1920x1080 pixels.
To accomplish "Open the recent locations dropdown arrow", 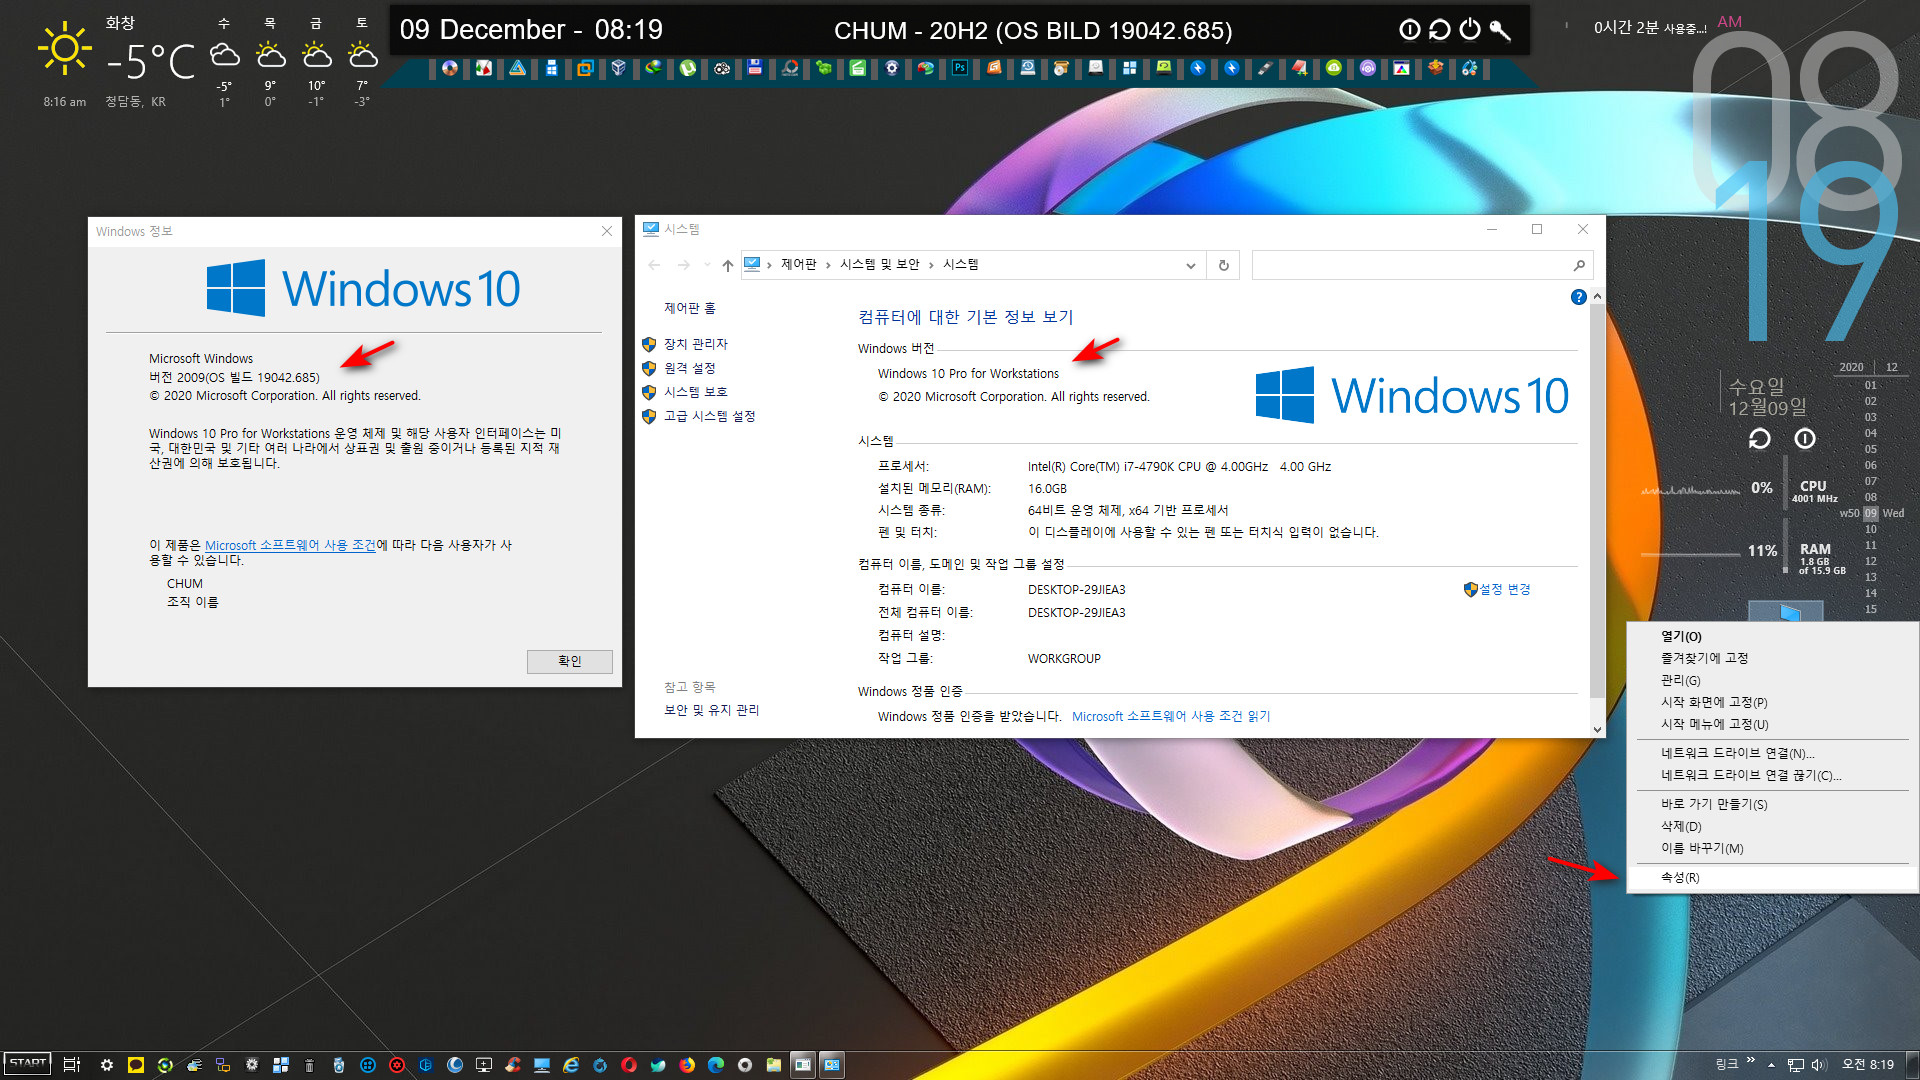I will coord(708,265).
